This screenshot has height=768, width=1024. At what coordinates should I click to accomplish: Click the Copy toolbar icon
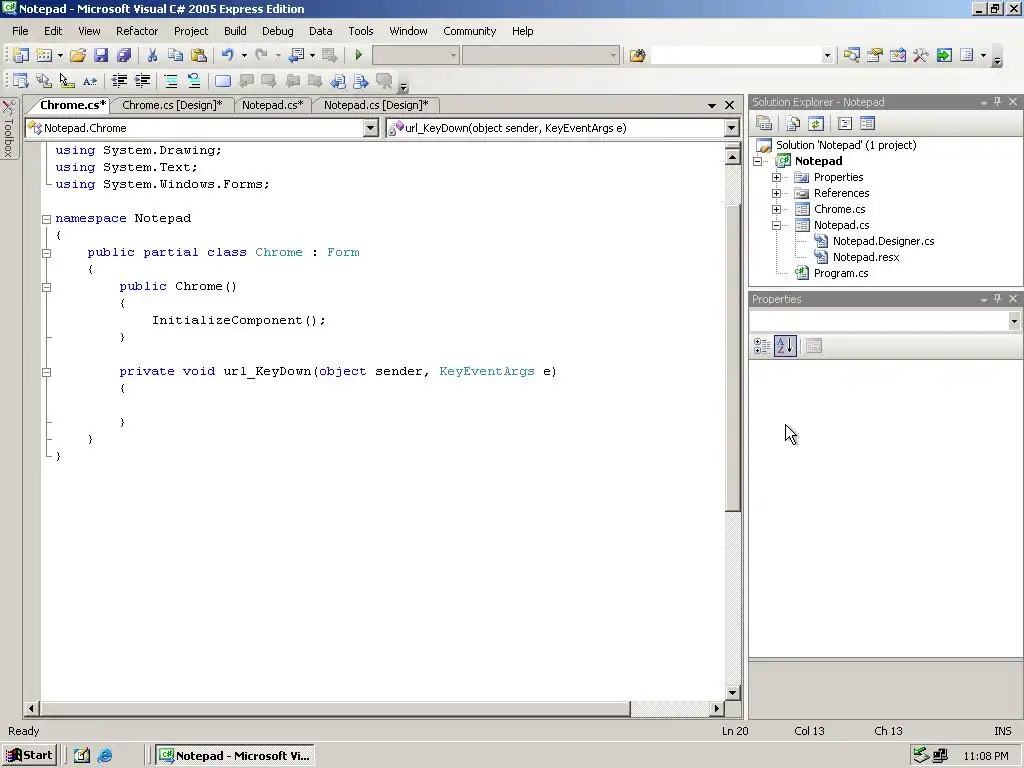point(175,56)
